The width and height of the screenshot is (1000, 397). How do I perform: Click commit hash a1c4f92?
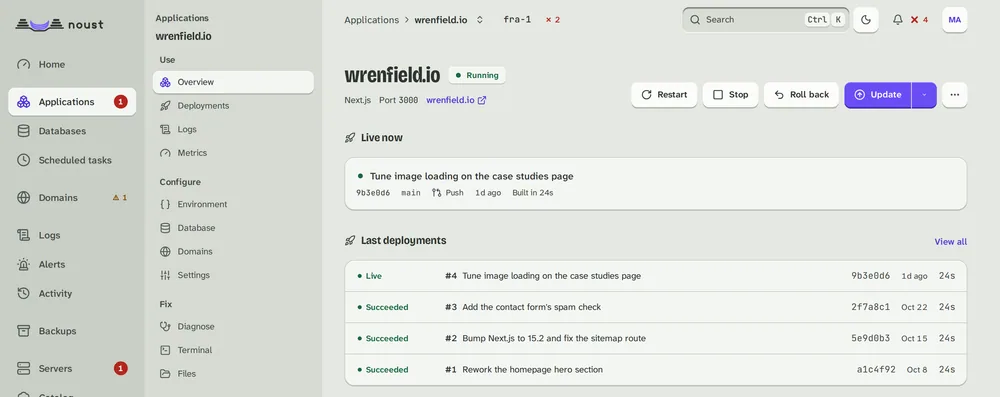876,370
